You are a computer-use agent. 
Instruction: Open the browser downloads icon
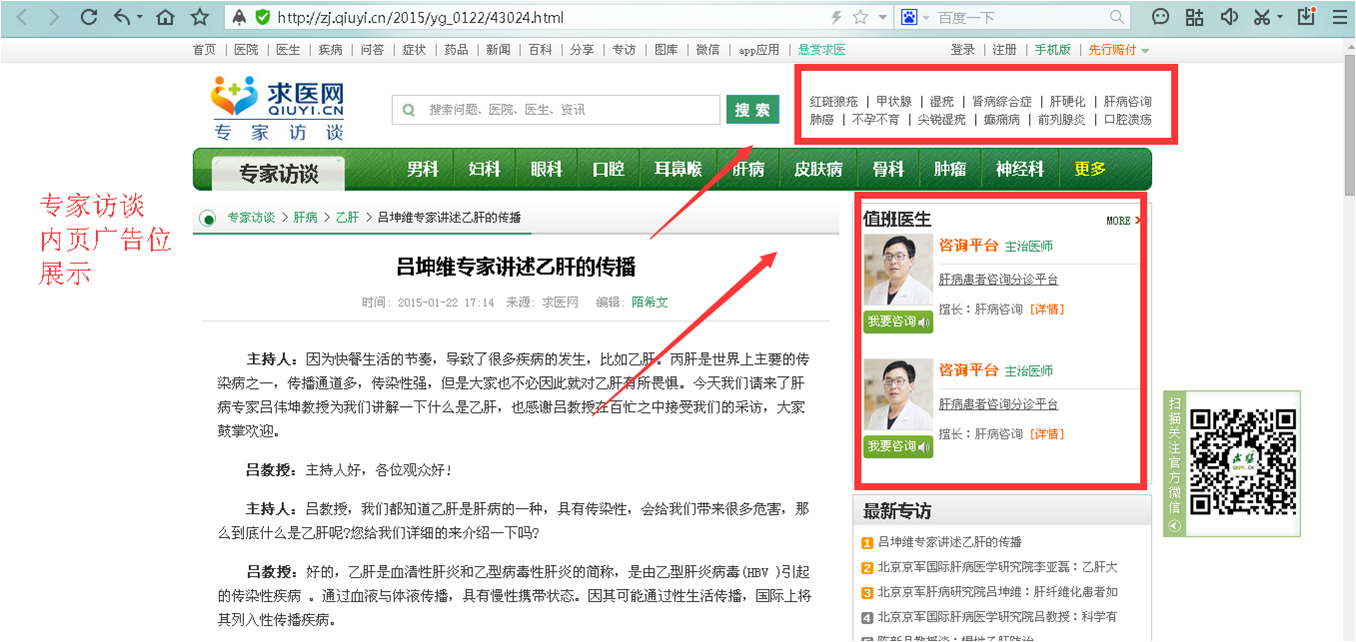click(1306, 17)
